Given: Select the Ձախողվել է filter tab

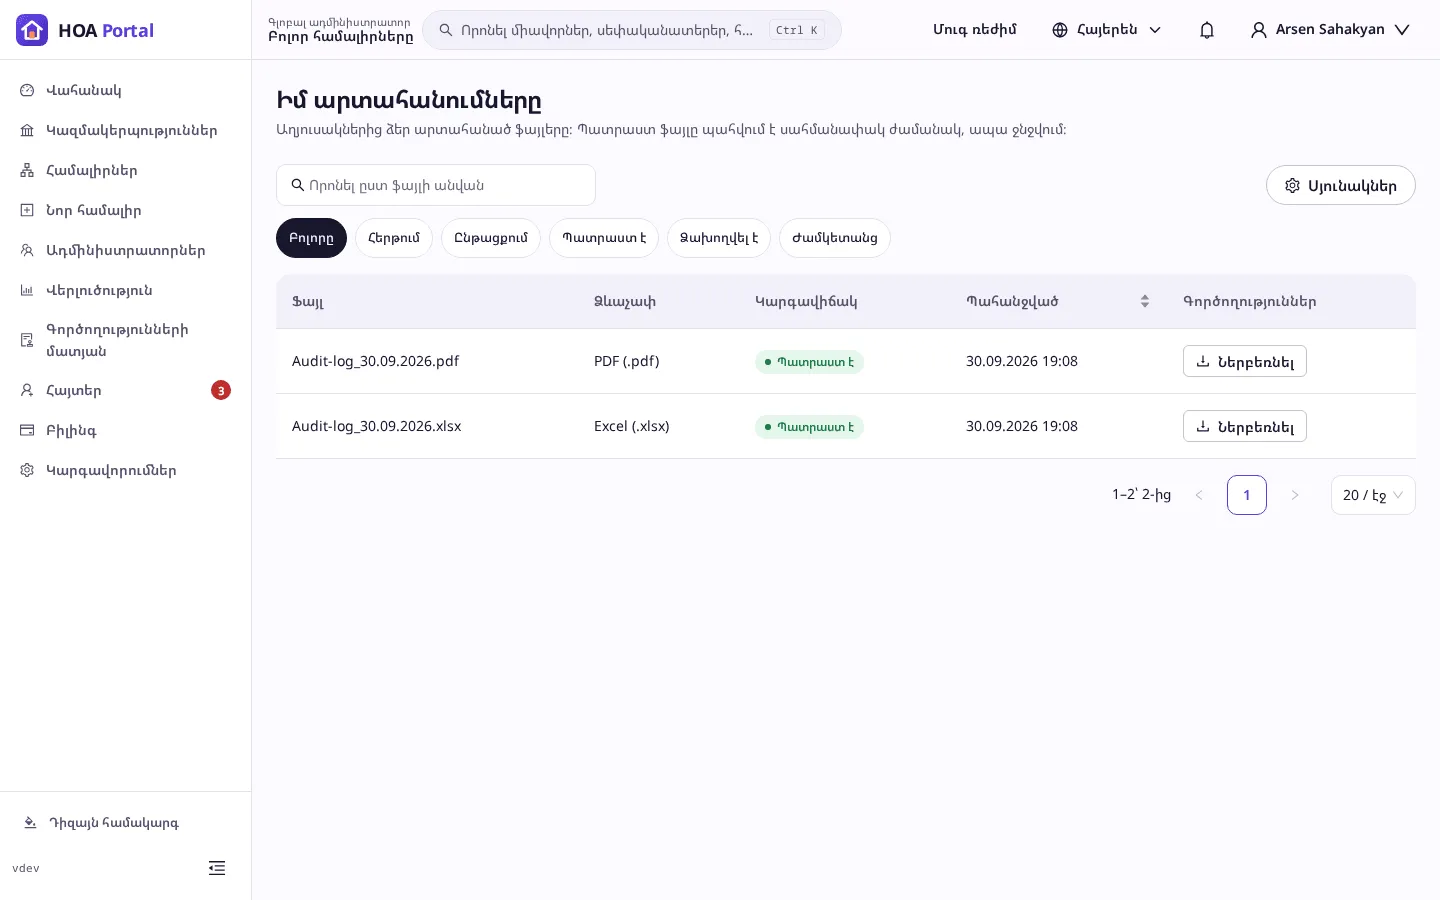Looking at the screenshot, I should point(719,238).
